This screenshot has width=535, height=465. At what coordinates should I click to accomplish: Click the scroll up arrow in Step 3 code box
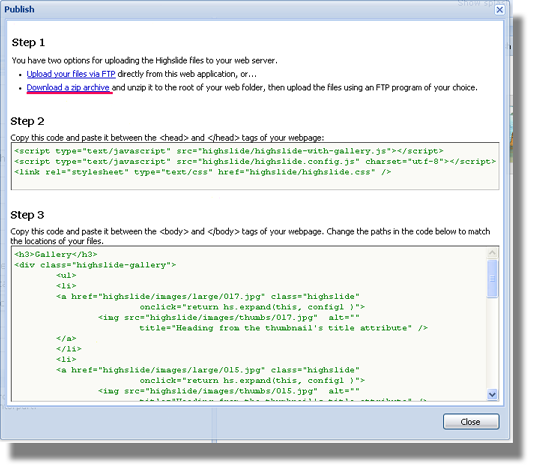[492, 253]
